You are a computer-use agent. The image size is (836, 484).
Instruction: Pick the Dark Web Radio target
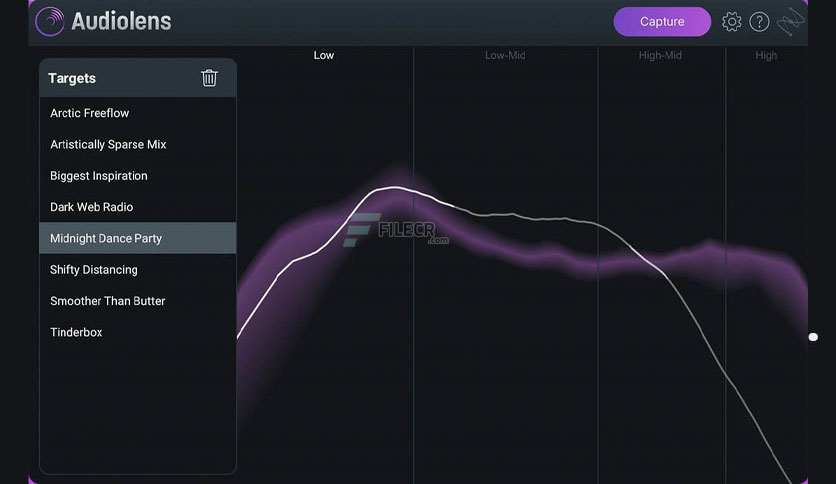click(138, 207)
